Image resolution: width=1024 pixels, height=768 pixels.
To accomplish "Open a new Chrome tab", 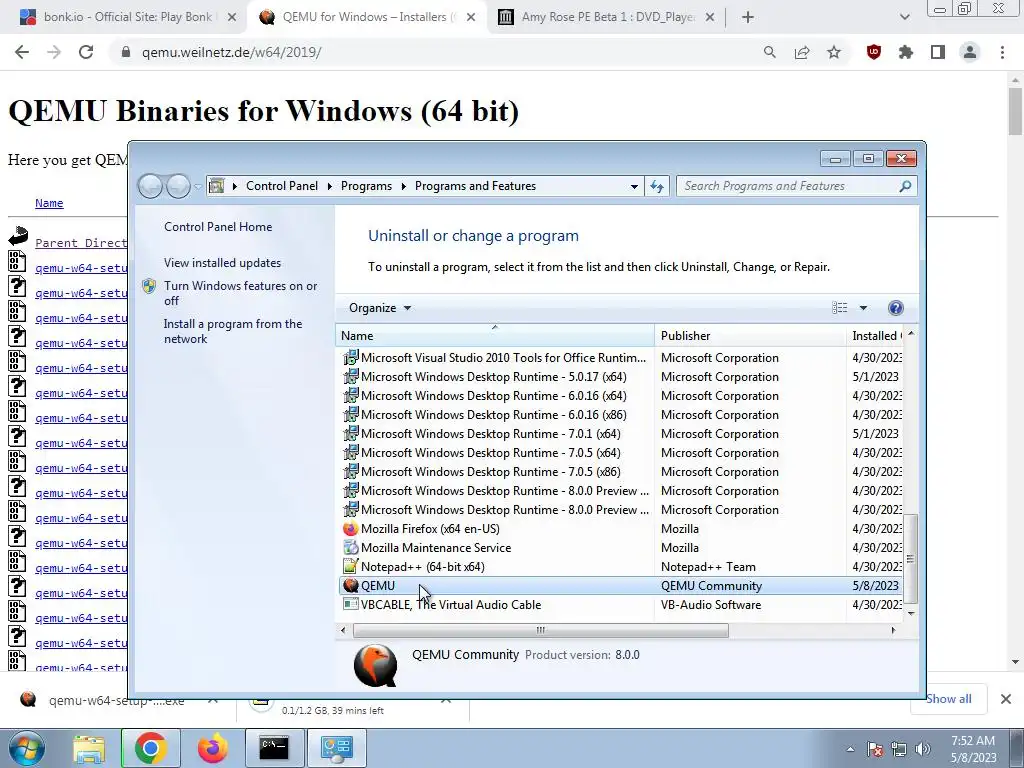I will pos(748,17).
